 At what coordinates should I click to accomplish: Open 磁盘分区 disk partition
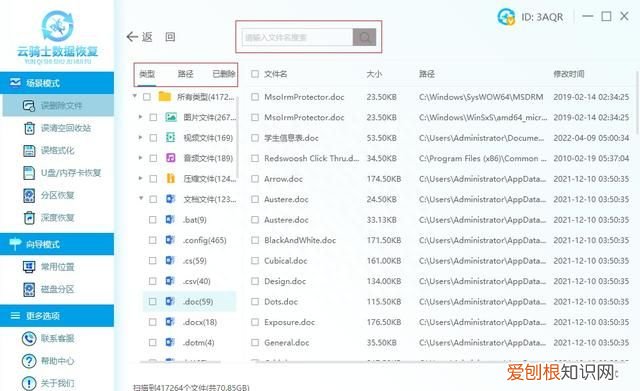click(49, 289)
